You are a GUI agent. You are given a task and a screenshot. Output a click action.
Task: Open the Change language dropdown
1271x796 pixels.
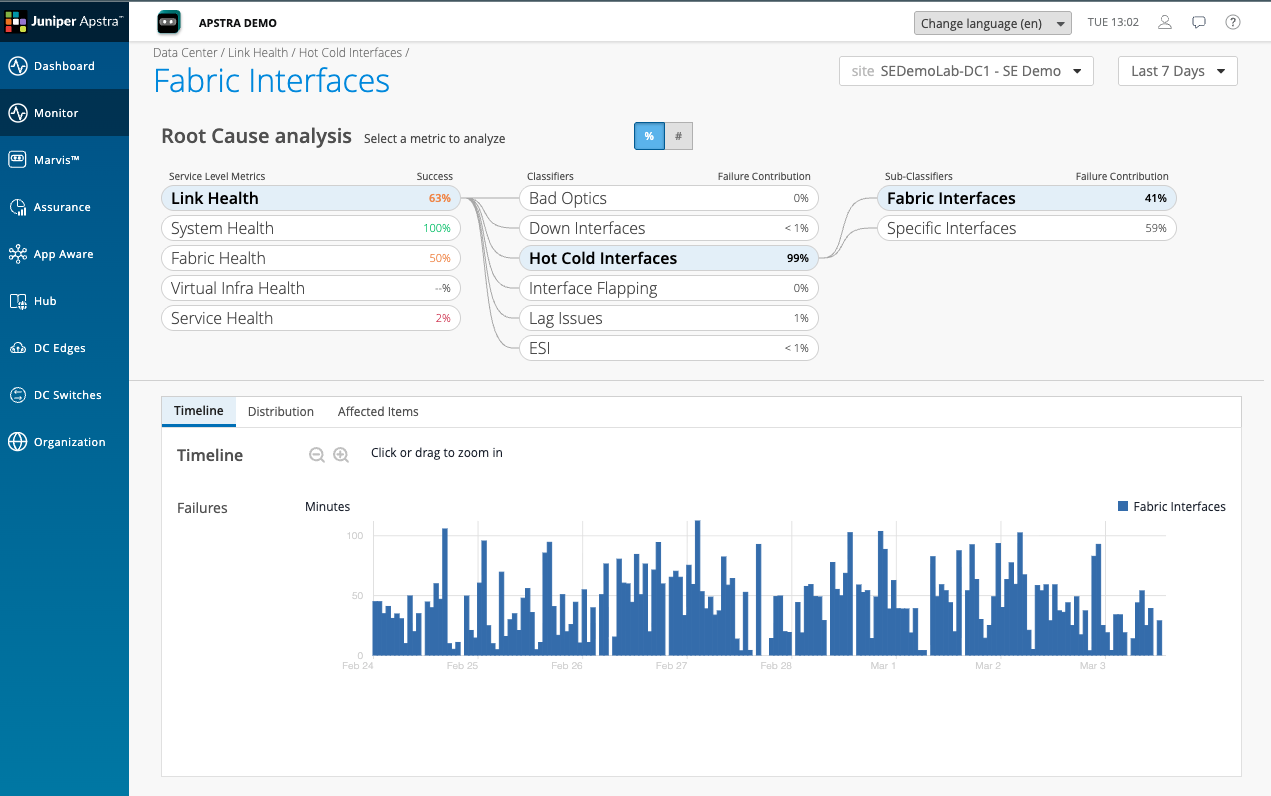click(991, 22)
